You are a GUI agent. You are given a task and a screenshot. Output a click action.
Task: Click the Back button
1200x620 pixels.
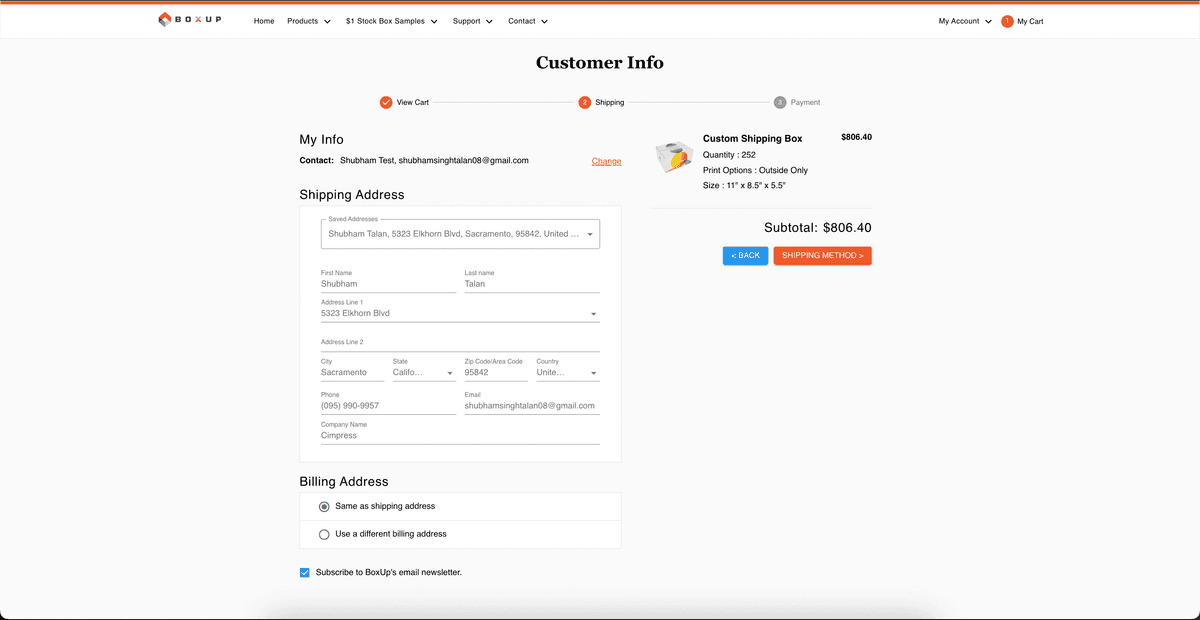tap(745, 256)
